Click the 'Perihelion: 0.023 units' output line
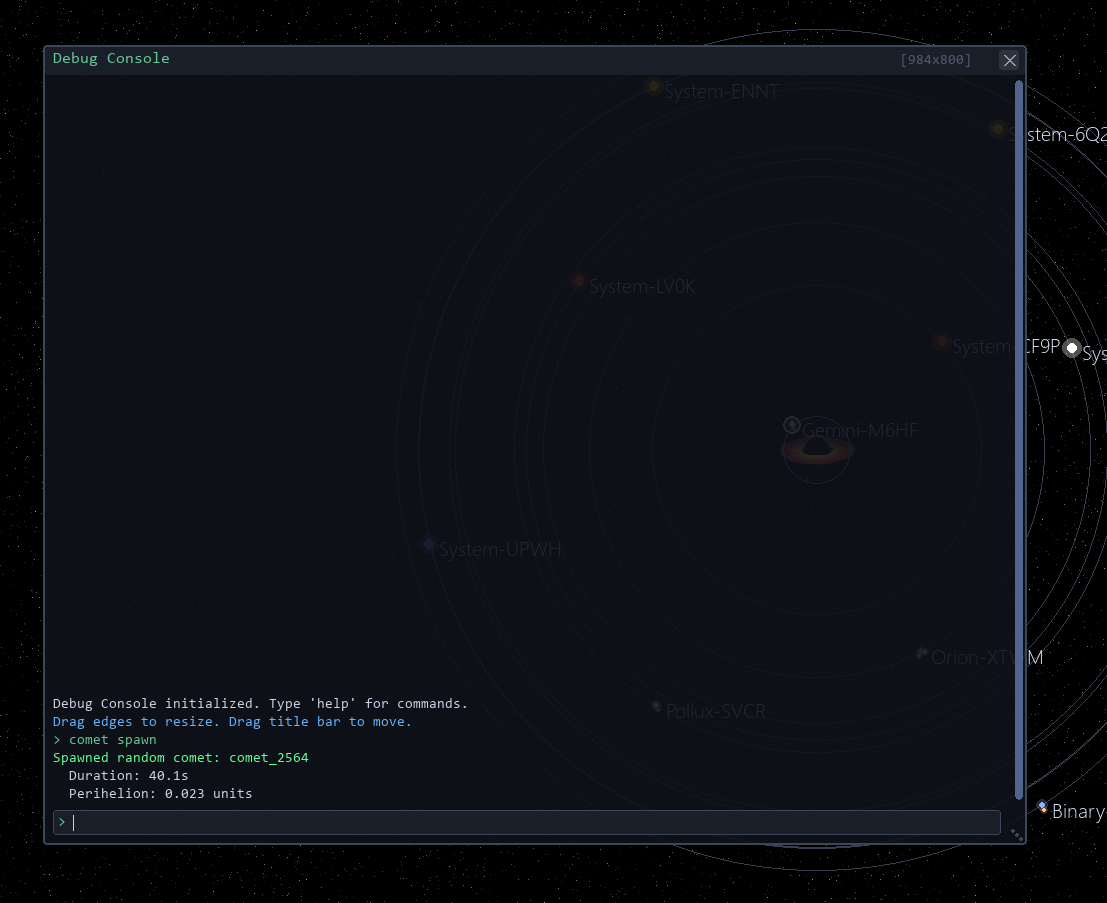1107x903 pixels. (x=160, y=794)
